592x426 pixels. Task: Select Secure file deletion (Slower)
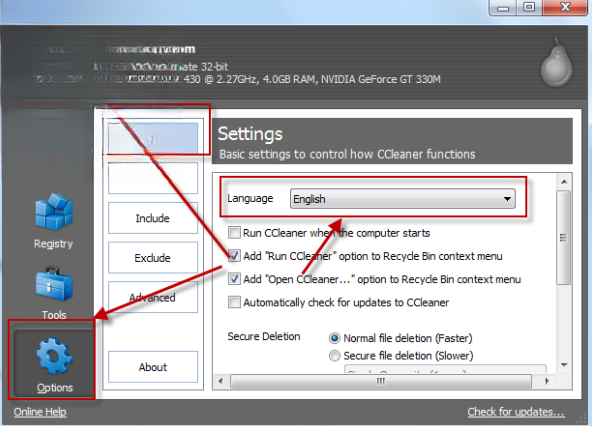pos(335,356)
